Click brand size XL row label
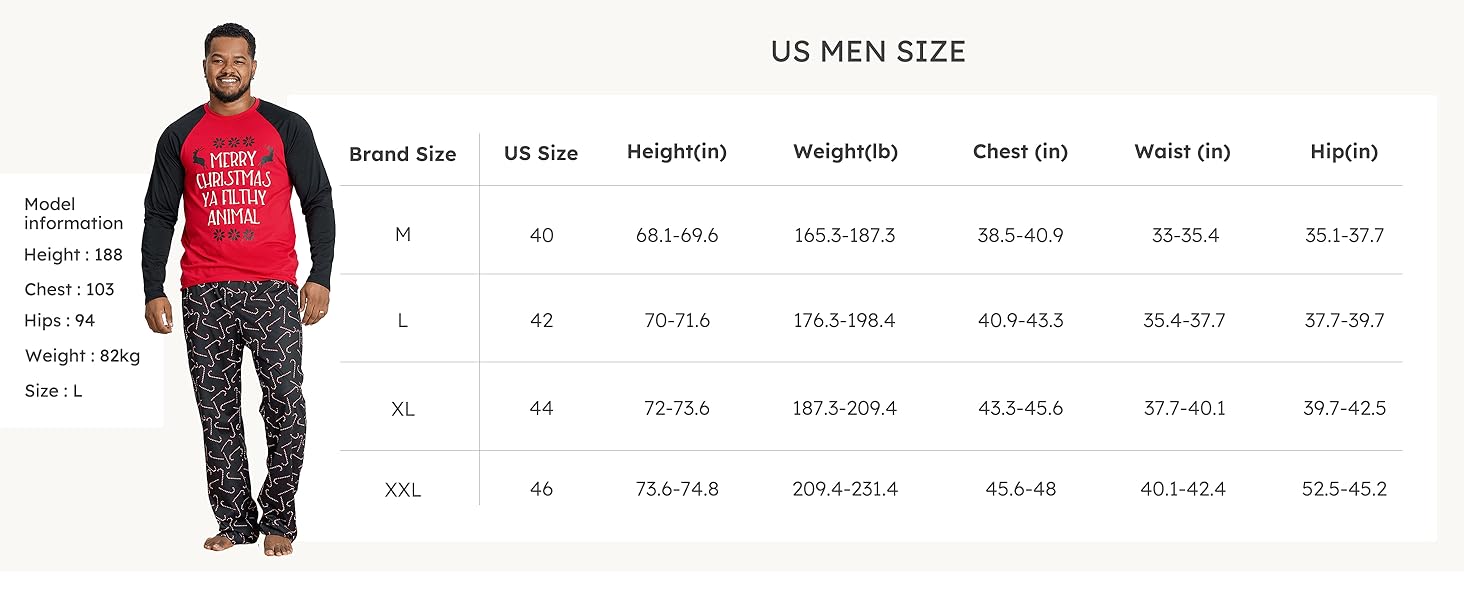 [x=403, y=409]
